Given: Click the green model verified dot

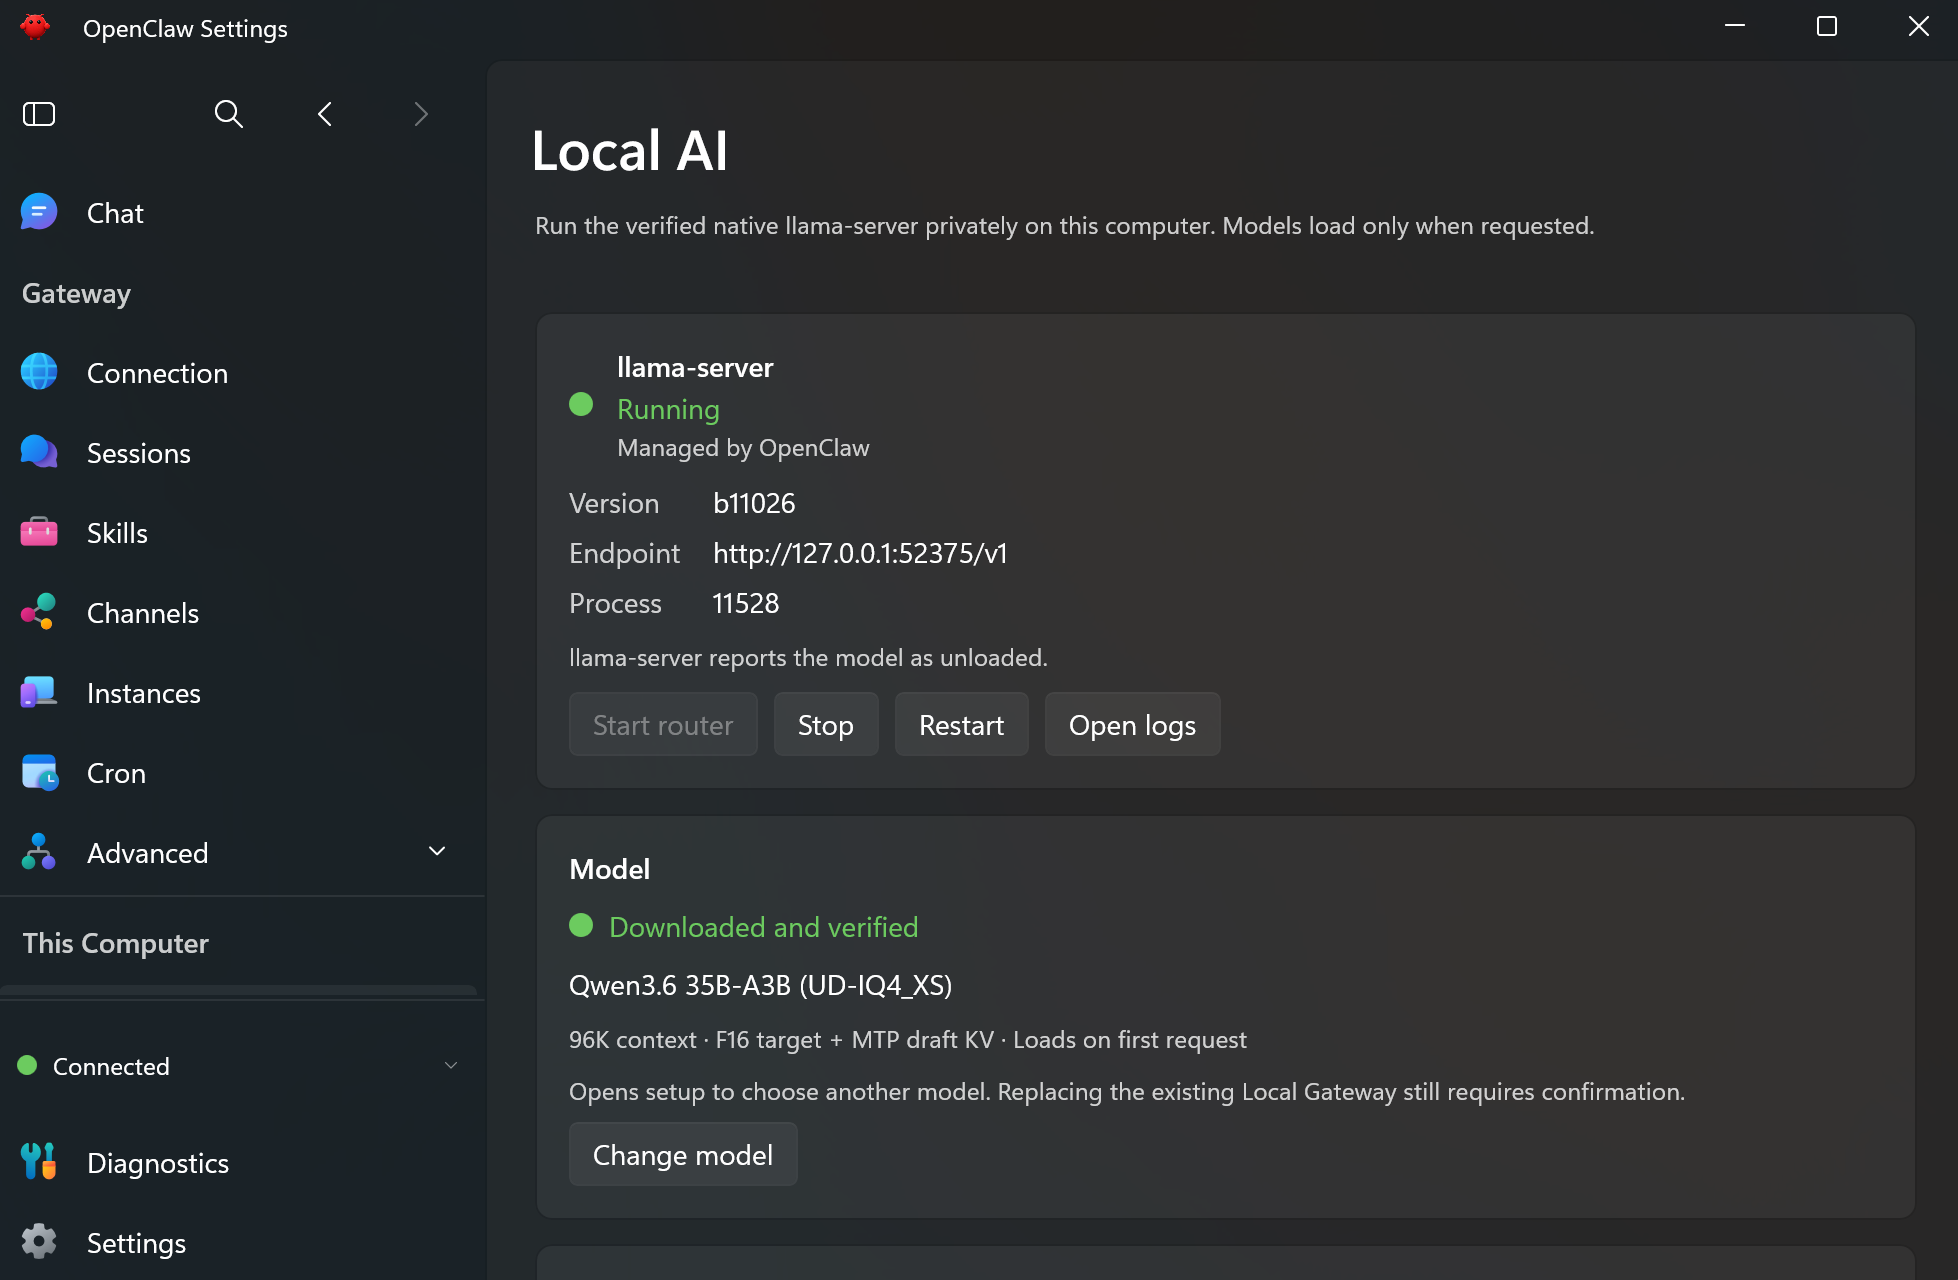Looking at the screenshot, I should click(581, 925).
